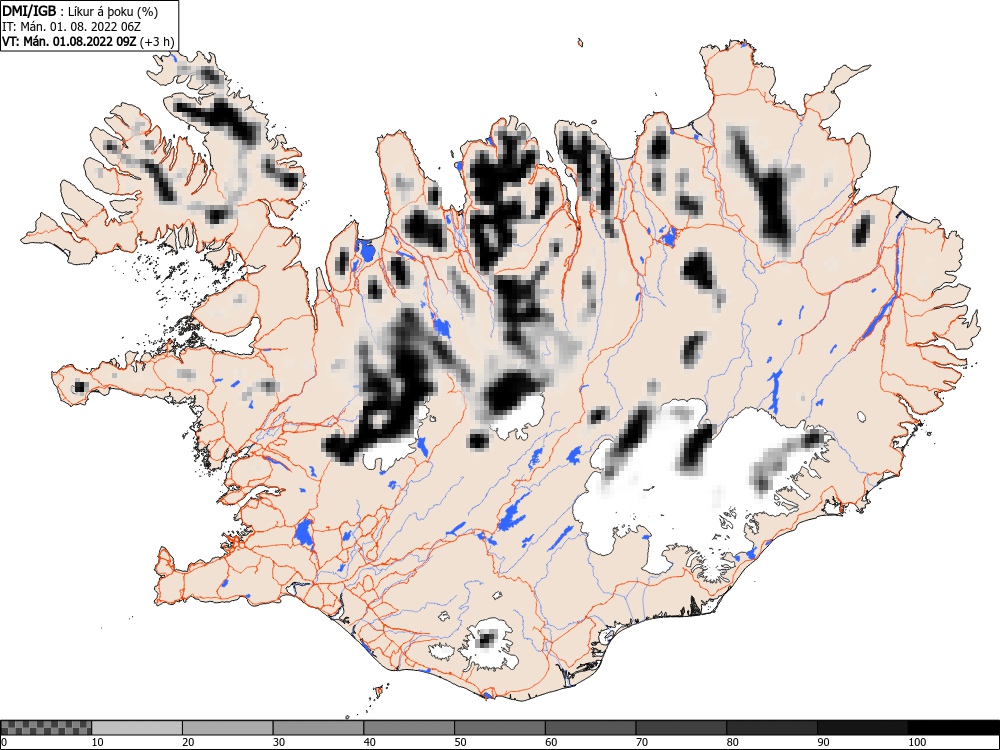The width and height of the screenshot is (1000, 750).
Task: Click the '60' scale label
Action: 551,742
